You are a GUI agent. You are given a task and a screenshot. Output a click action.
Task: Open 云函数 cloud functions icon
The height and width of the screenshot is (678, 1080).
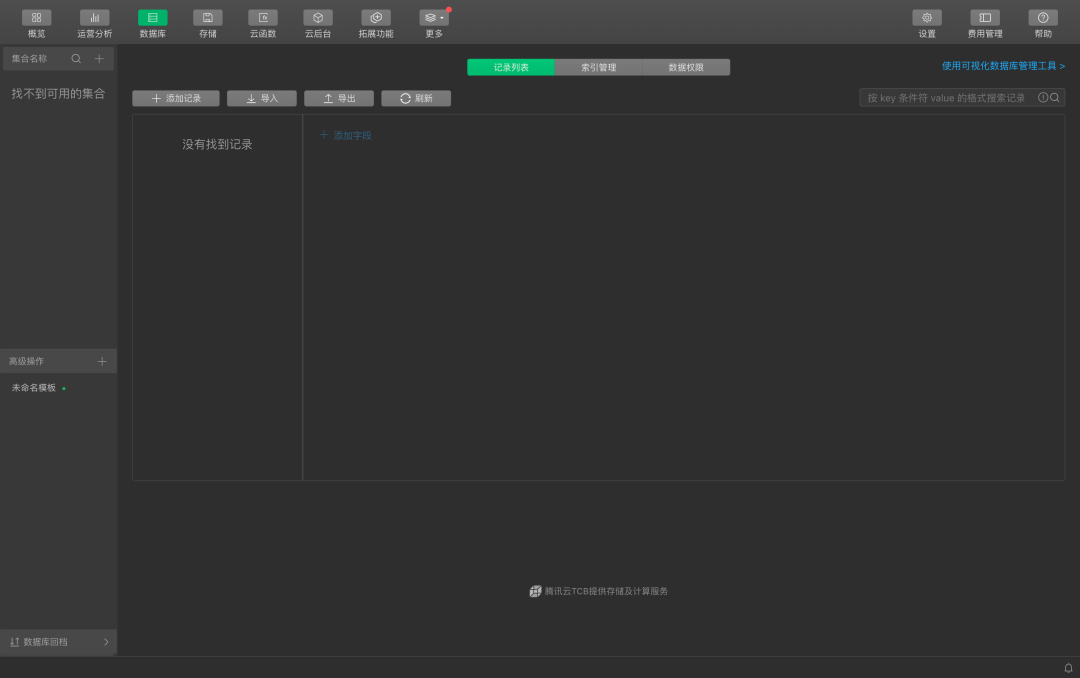(263, 18)
